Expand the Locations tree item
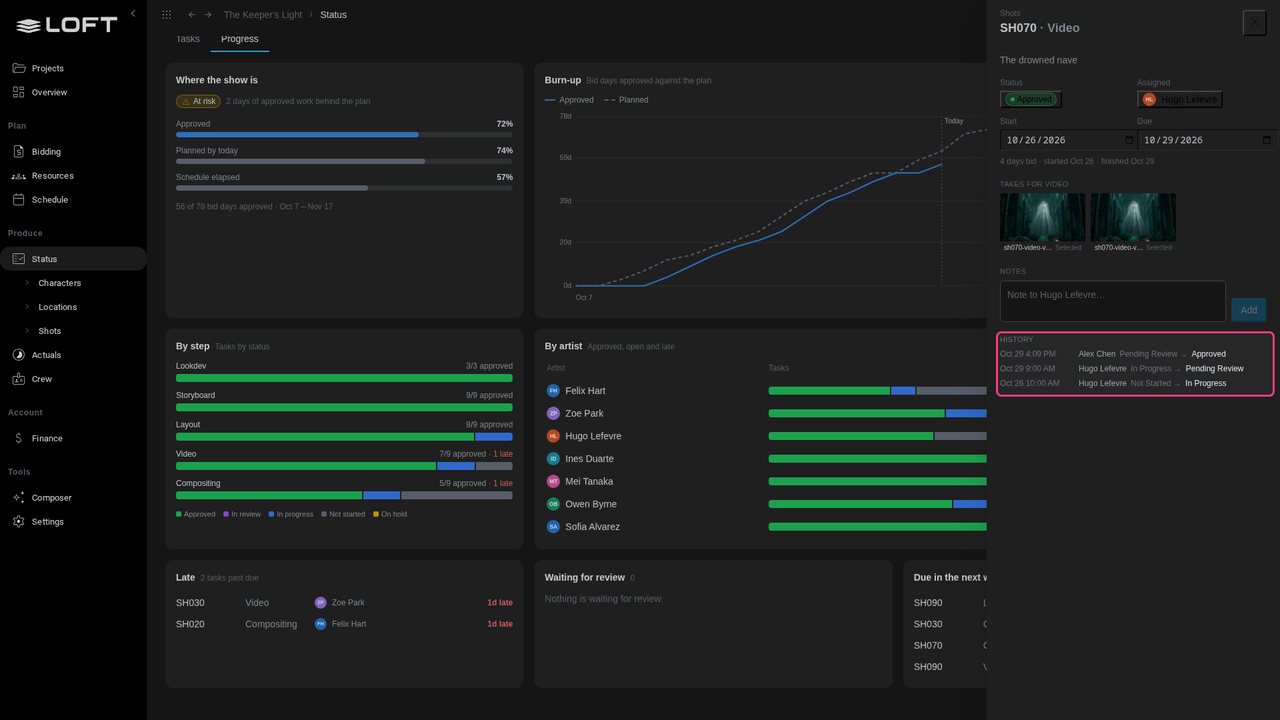This screenshot has height=720, width=1280. click(27, 307)
